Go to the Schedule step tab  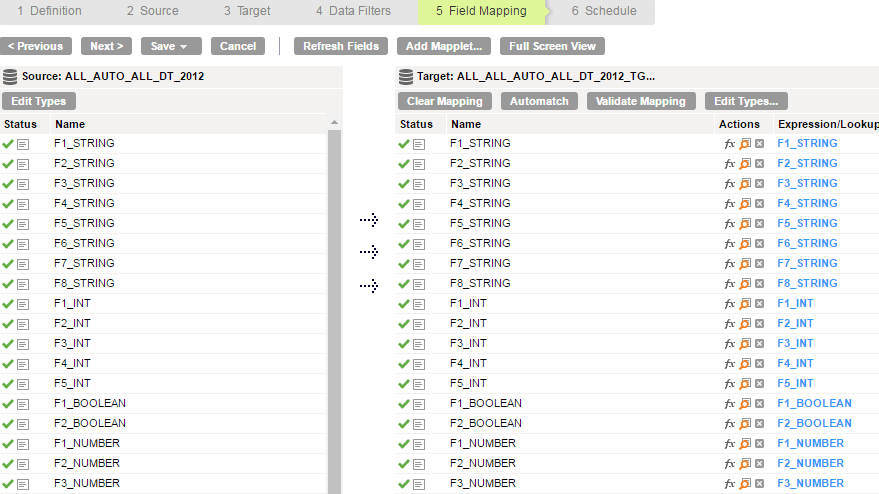tap(604, 11)
